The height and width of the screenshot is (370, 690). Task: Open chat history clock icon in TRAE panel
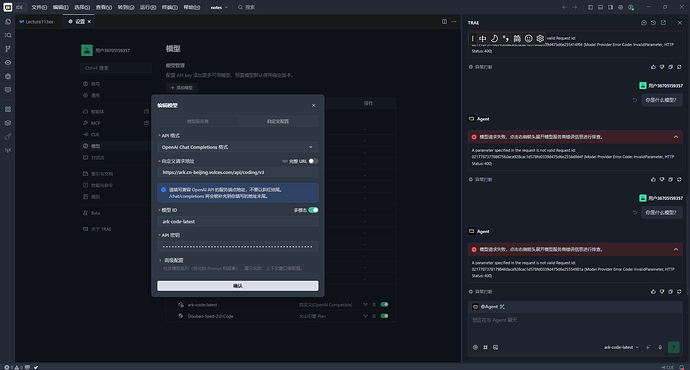pos(653,22)
